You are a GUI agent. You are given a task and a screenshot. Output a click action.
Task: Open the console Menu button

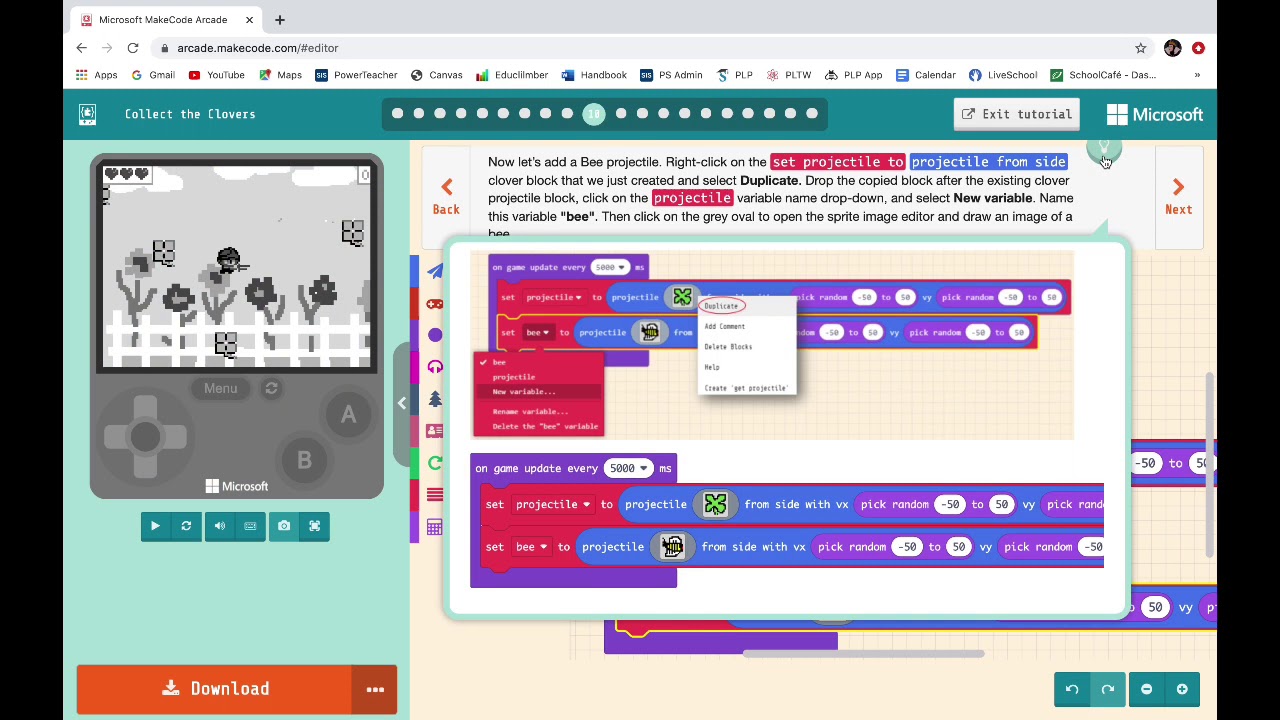[221, 389]
